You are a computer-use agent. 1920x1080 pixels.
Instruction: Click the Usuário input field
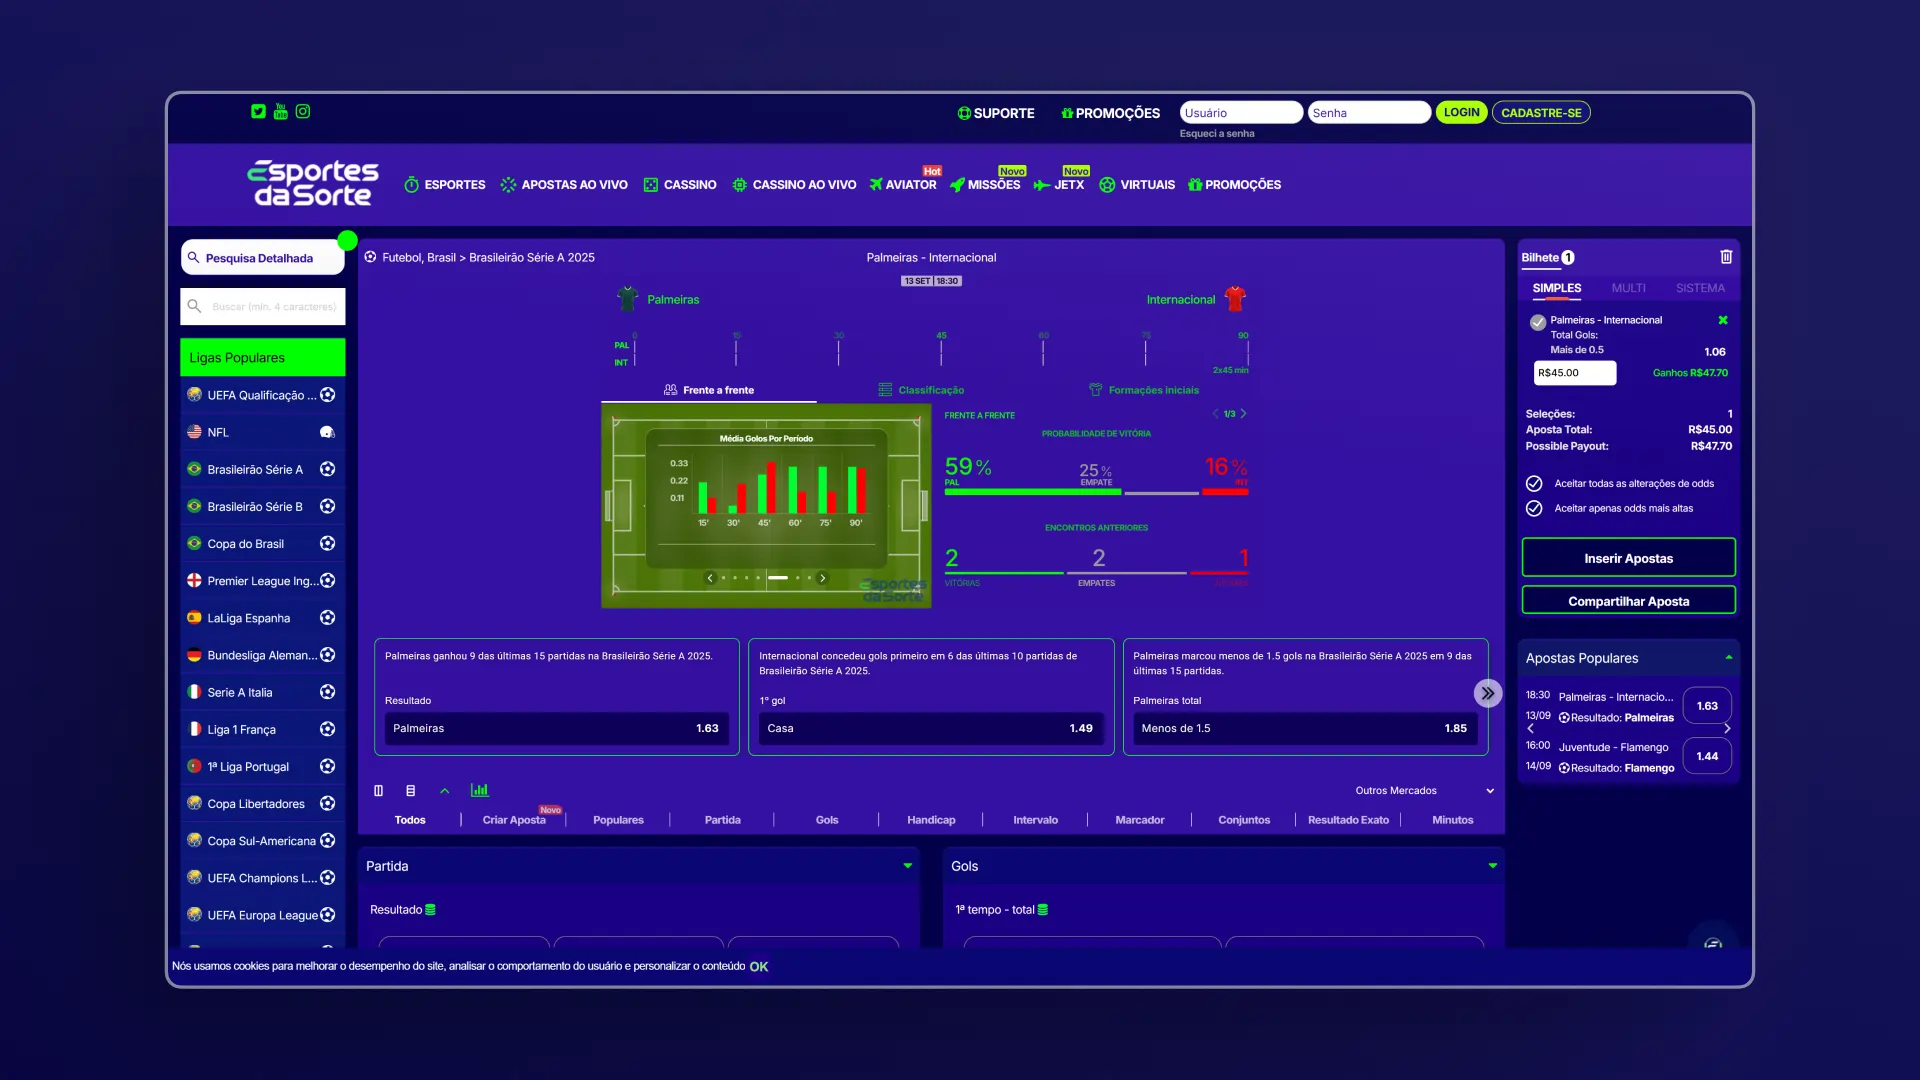pyautogui.click(x=1241, y=113)
